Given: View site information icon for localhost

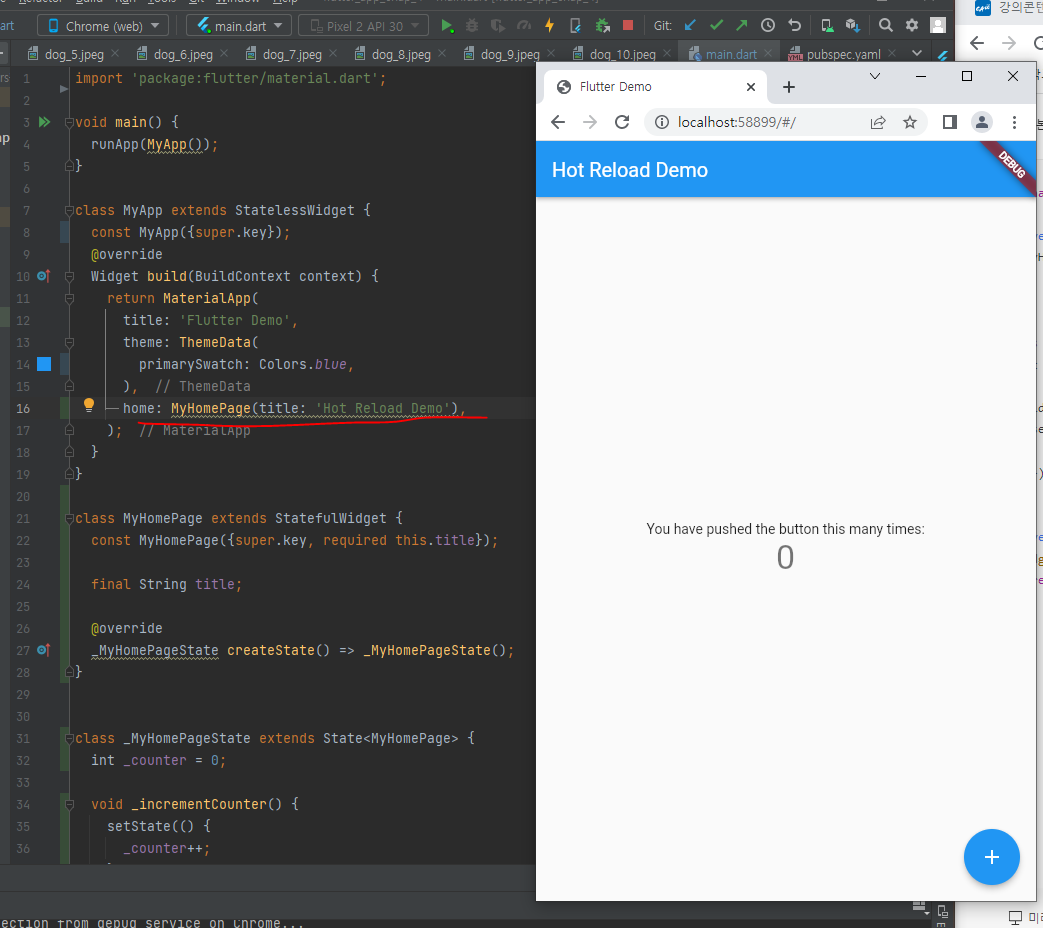Looking at the screenshot, I should [661, 122].
